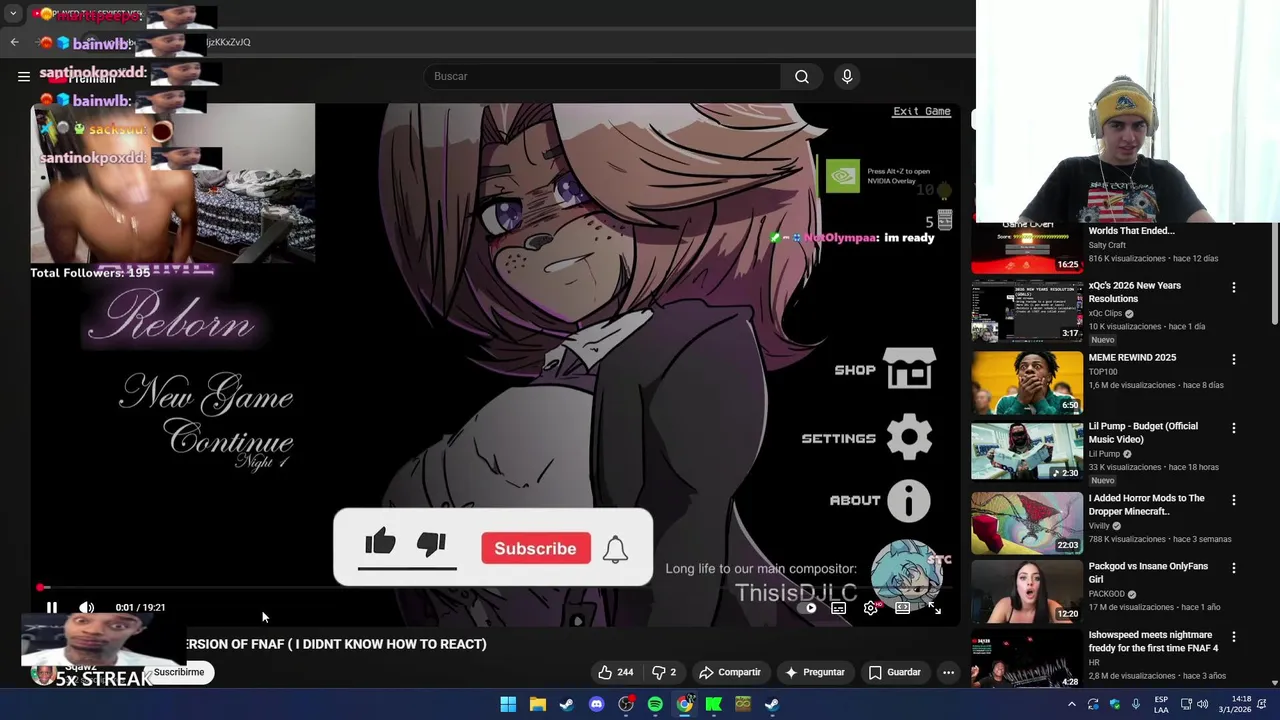Play the Dropper Minecraft thumbnail
Viewport: 1280px width, 720px height.
pyautogui.click(x=1027, y=522)
